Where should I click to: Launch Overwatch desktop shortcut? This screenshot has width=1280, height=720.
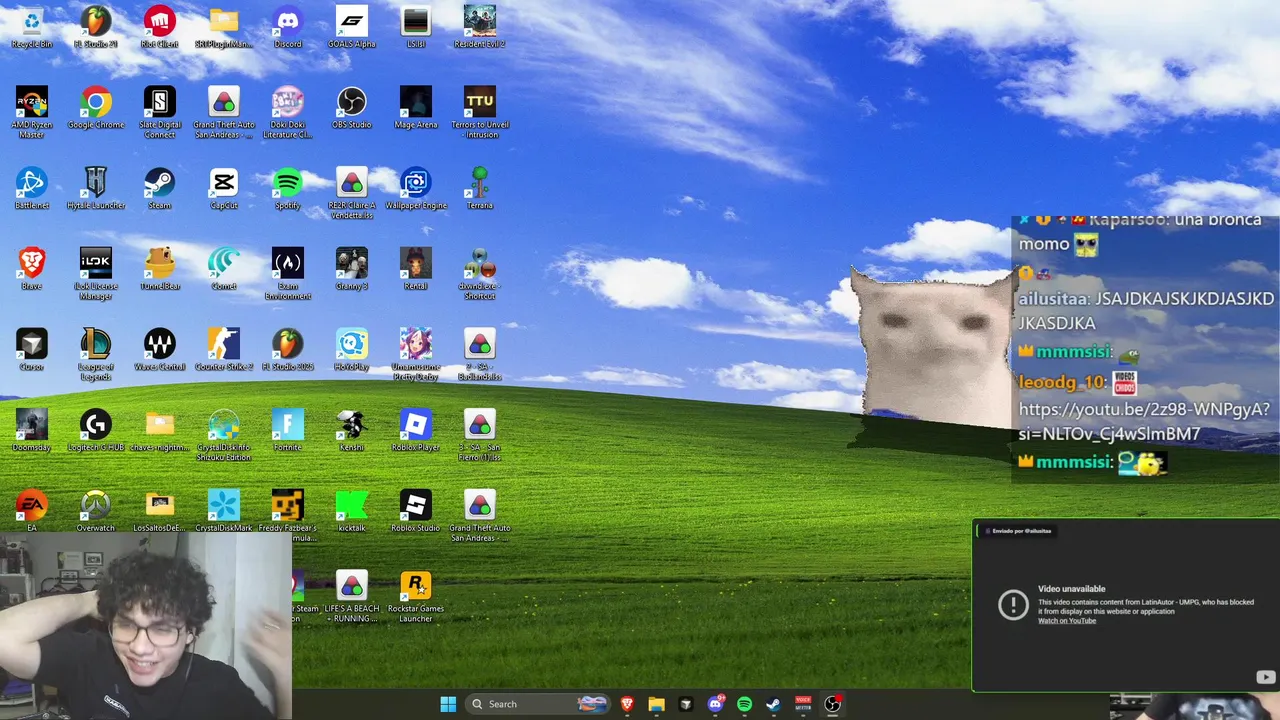pos(96,510)
